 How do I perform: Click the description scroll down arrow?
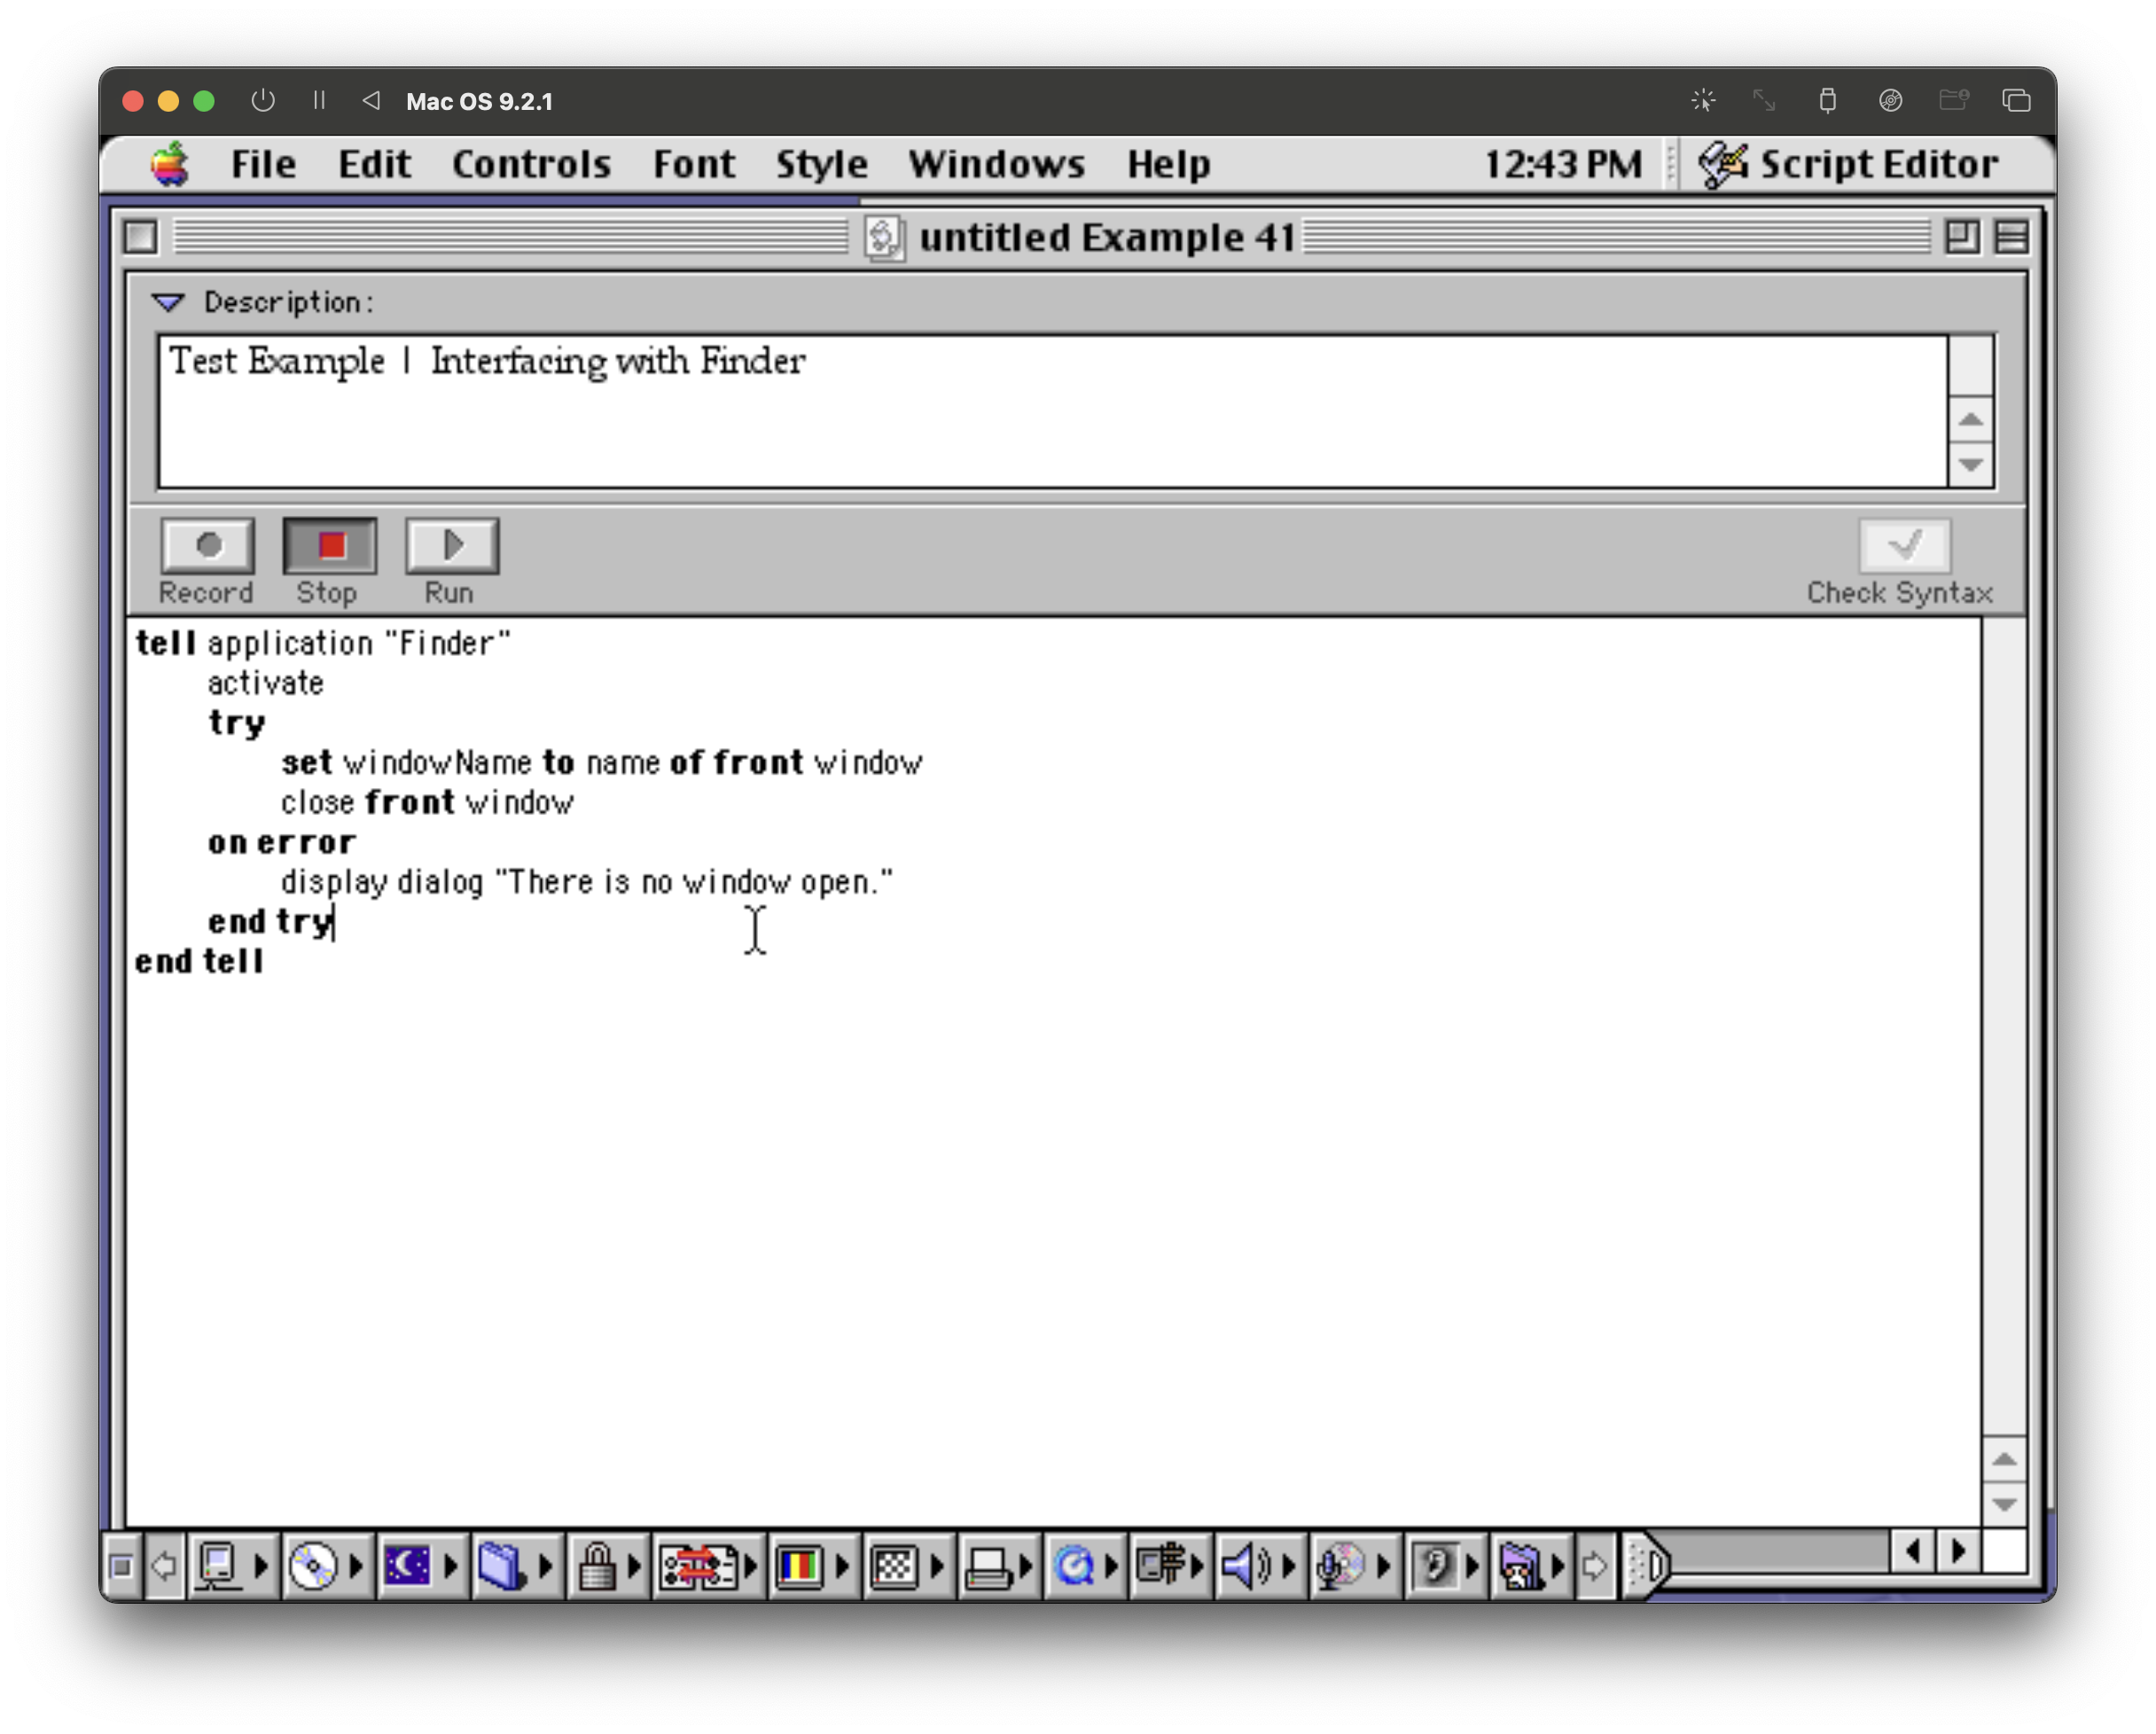tap(1971, 465)
